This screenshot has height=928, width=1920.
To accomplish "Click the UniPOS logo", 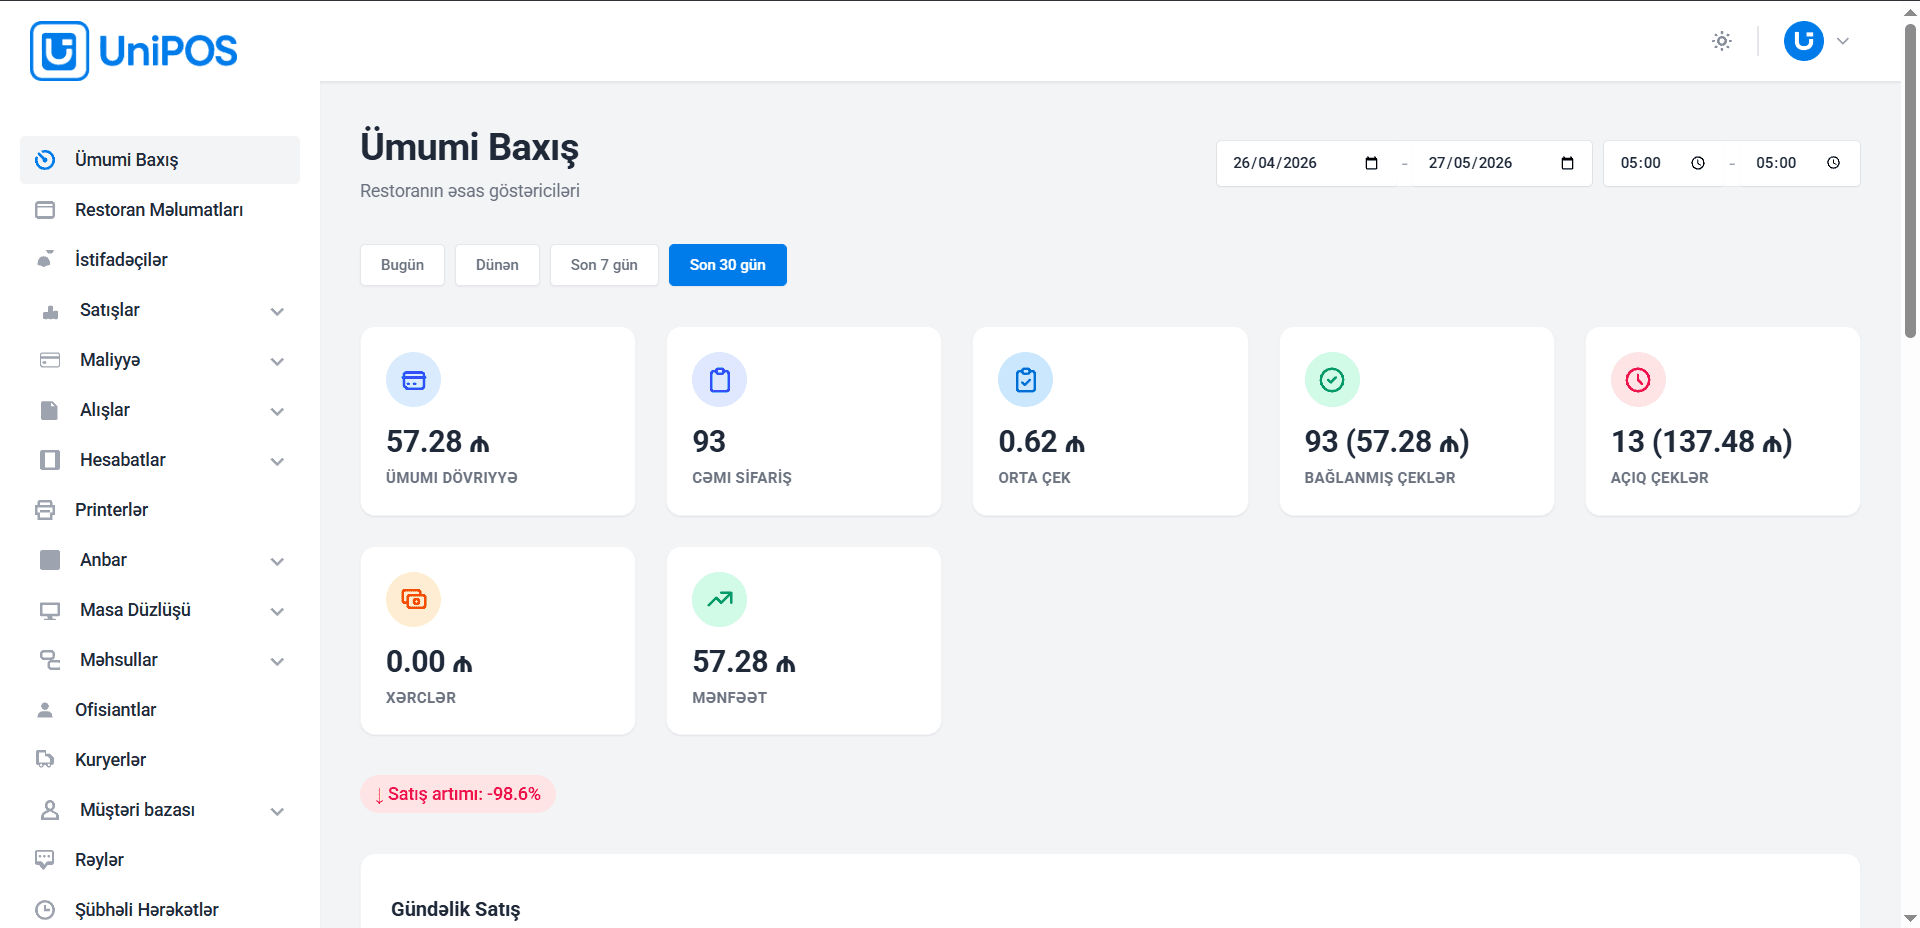I will pyautogui.click(x=134, y=51).
